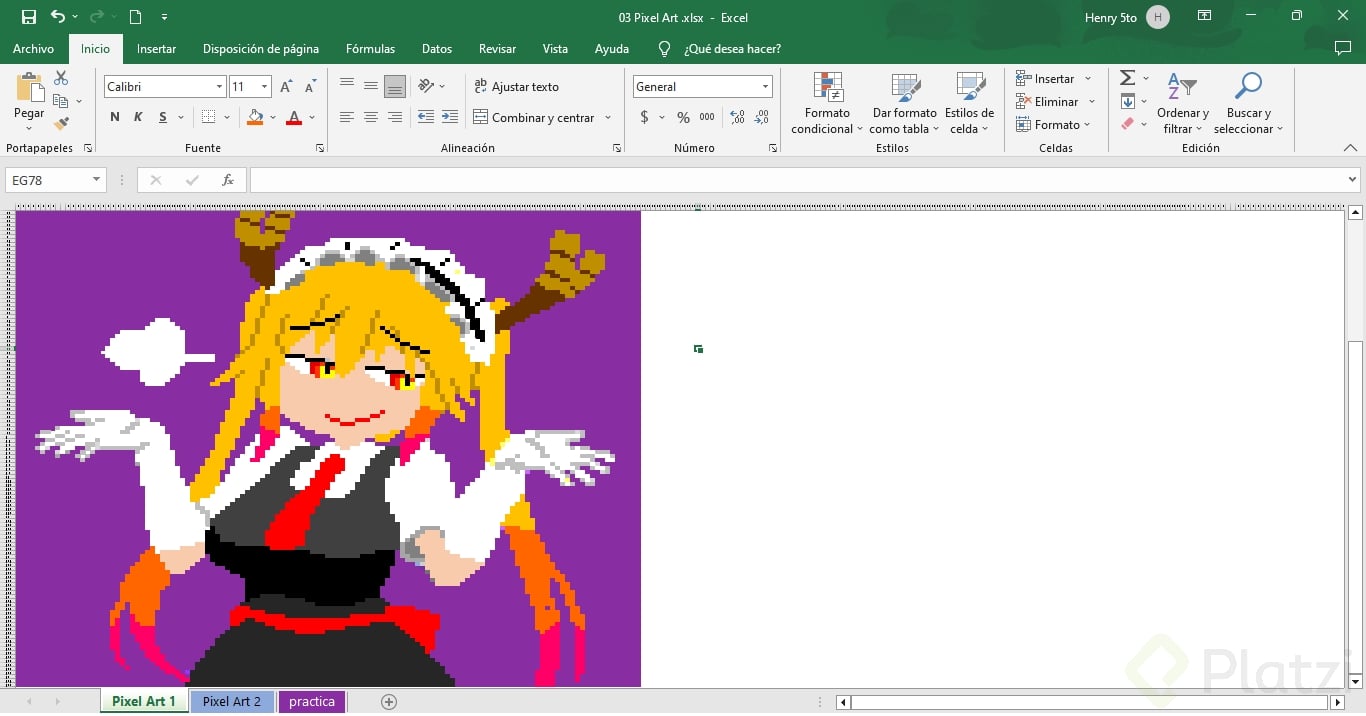Viewport: 1366px width, 716px height.
Task: Open the Calibri font name dropdown
Action: coord(219,87)
